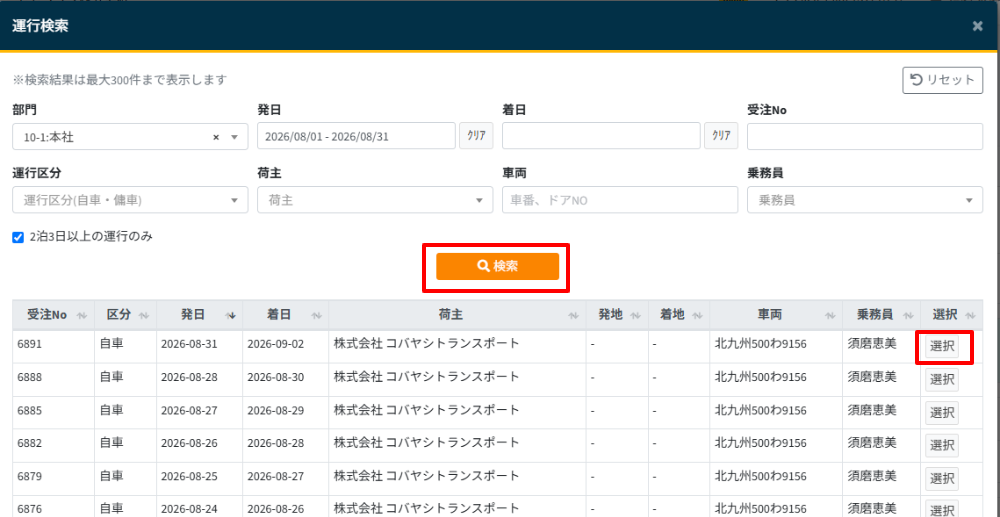This screenshot has height=517, width=1000.
Task: Click the 発日 date range field
Action: click(x=357, y=136)
